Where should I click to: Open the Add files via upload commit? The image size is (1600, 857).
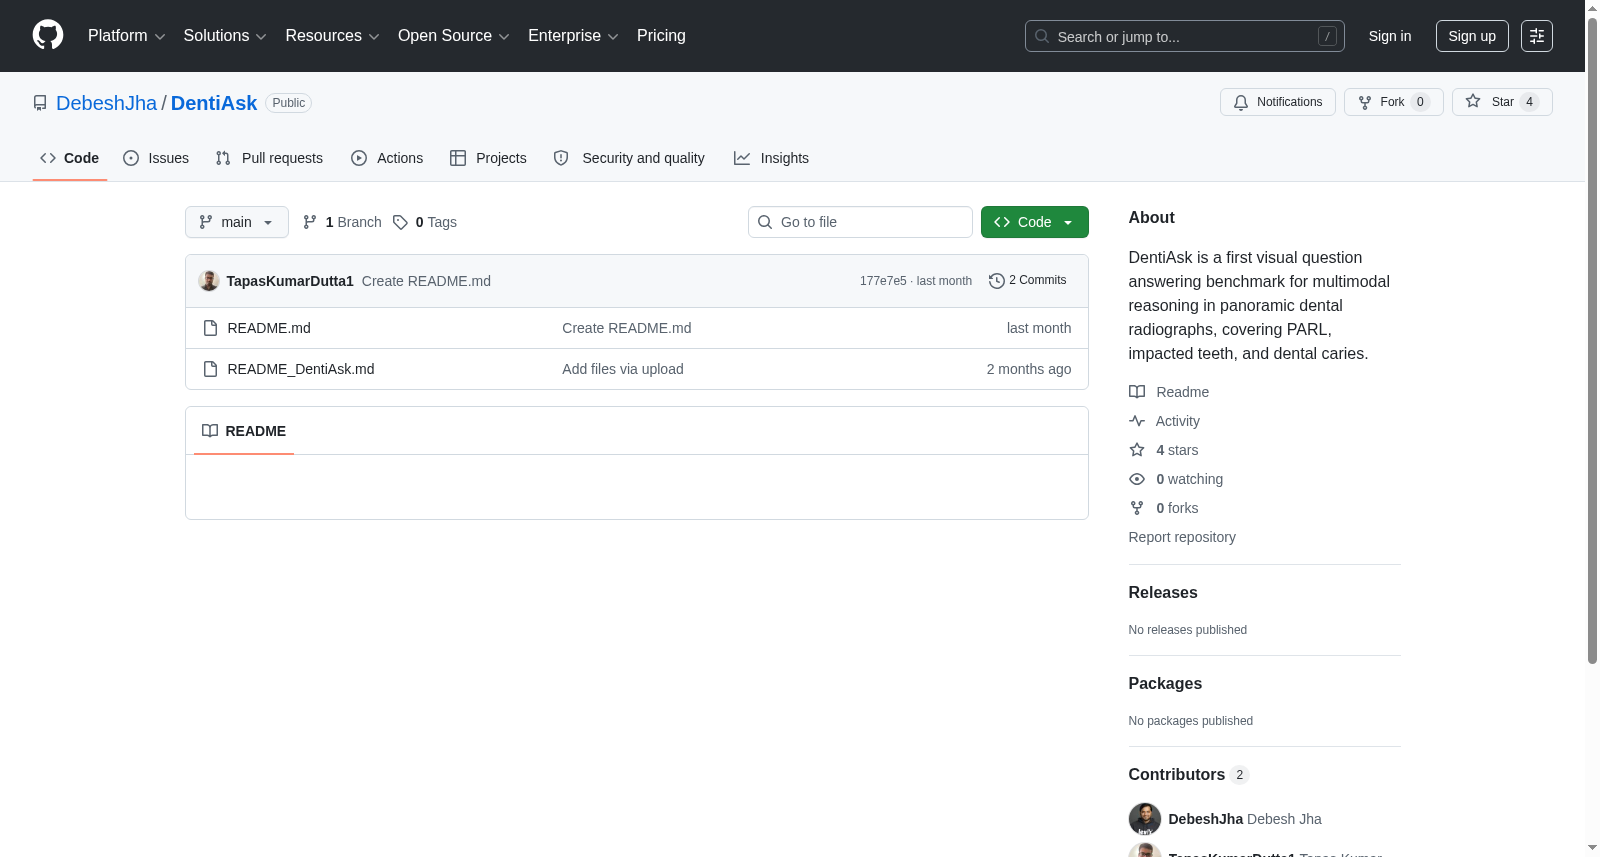[623, 369]
